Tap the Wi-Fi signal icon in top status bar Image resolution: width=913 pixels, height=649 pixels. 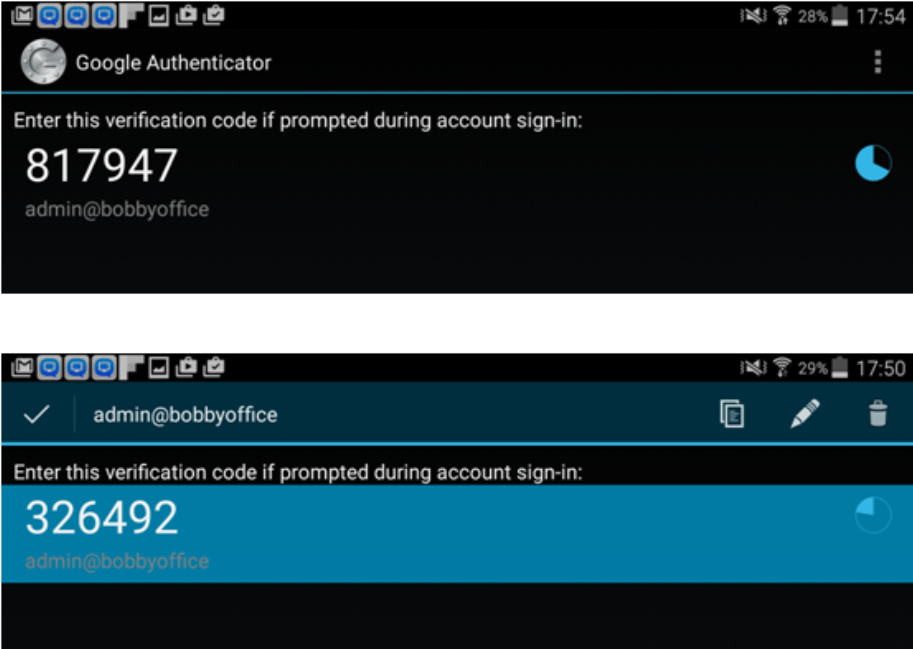pyautogui.click(x=782, y=16)
